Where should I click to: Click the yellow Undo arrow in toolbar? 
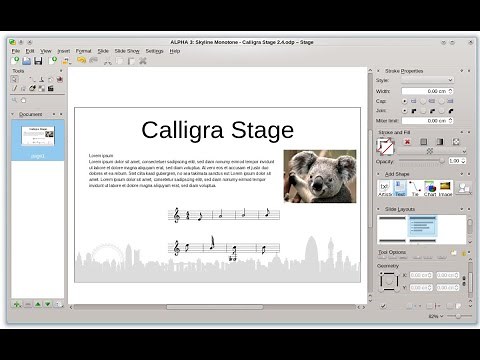click(81, 60)
